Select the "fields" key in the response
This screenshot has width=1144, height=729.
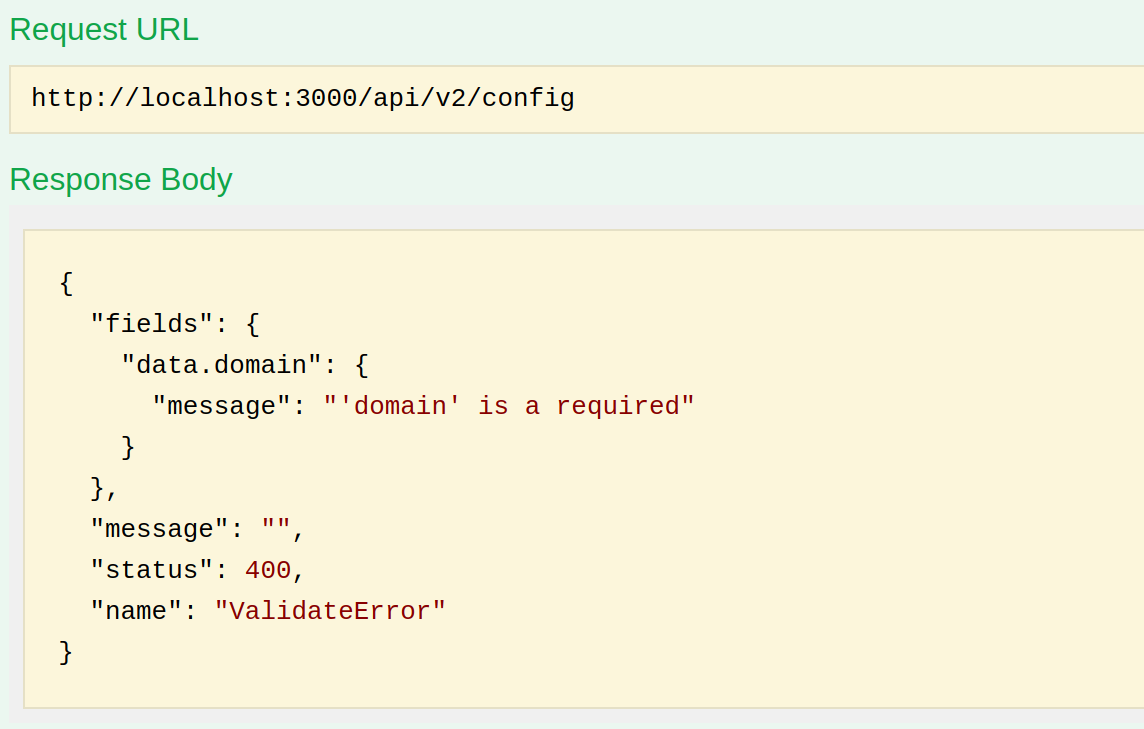click(152, 324)
